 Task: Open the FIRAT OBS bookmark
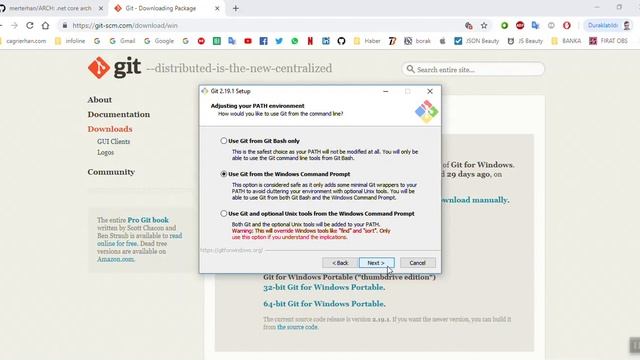pyautogui.click(x=609, y=41)
